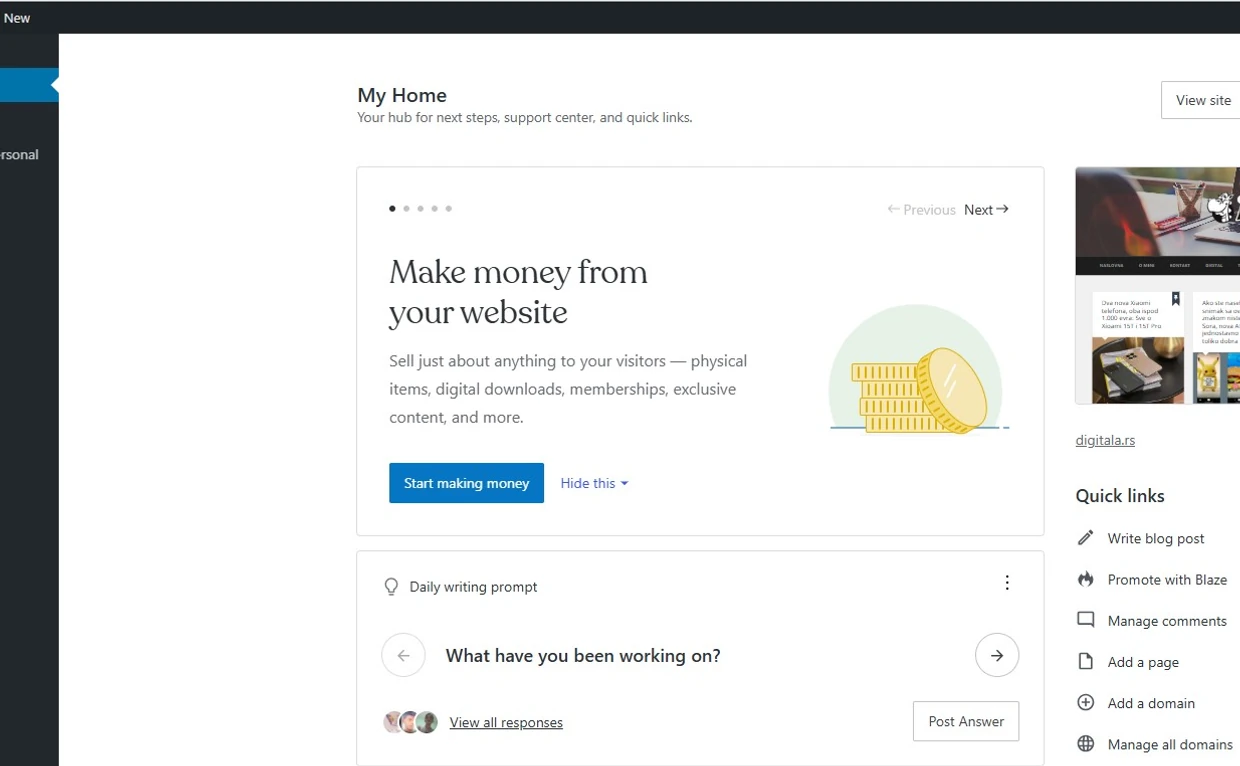This screenshot has width=1240, height=766.
Task: Select the last carousel dot
Action: (x=448, y=209)
